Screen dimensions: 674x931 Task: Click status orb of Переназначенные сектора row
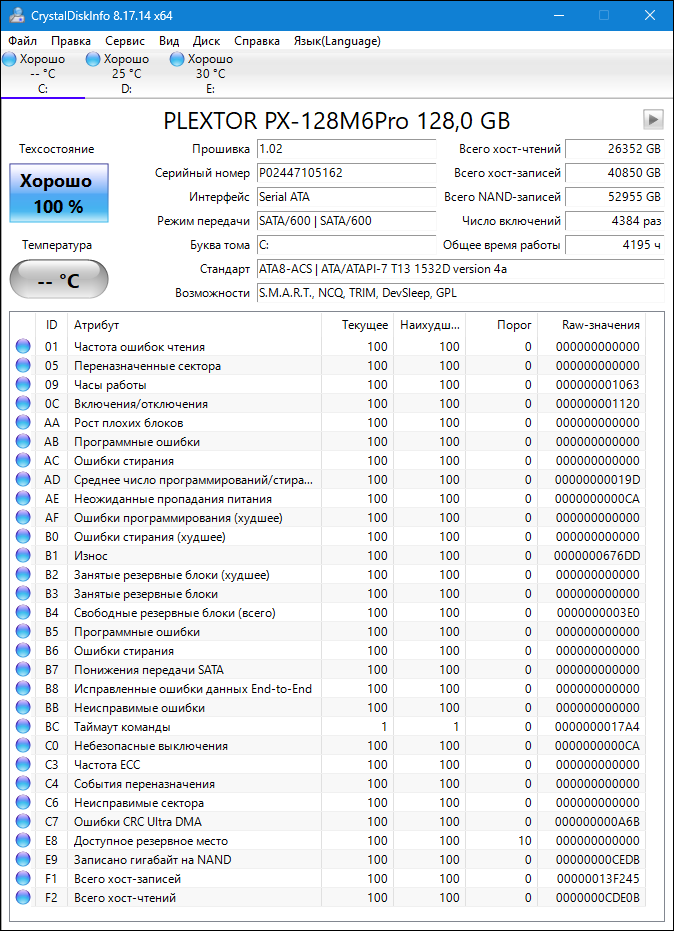23,366
